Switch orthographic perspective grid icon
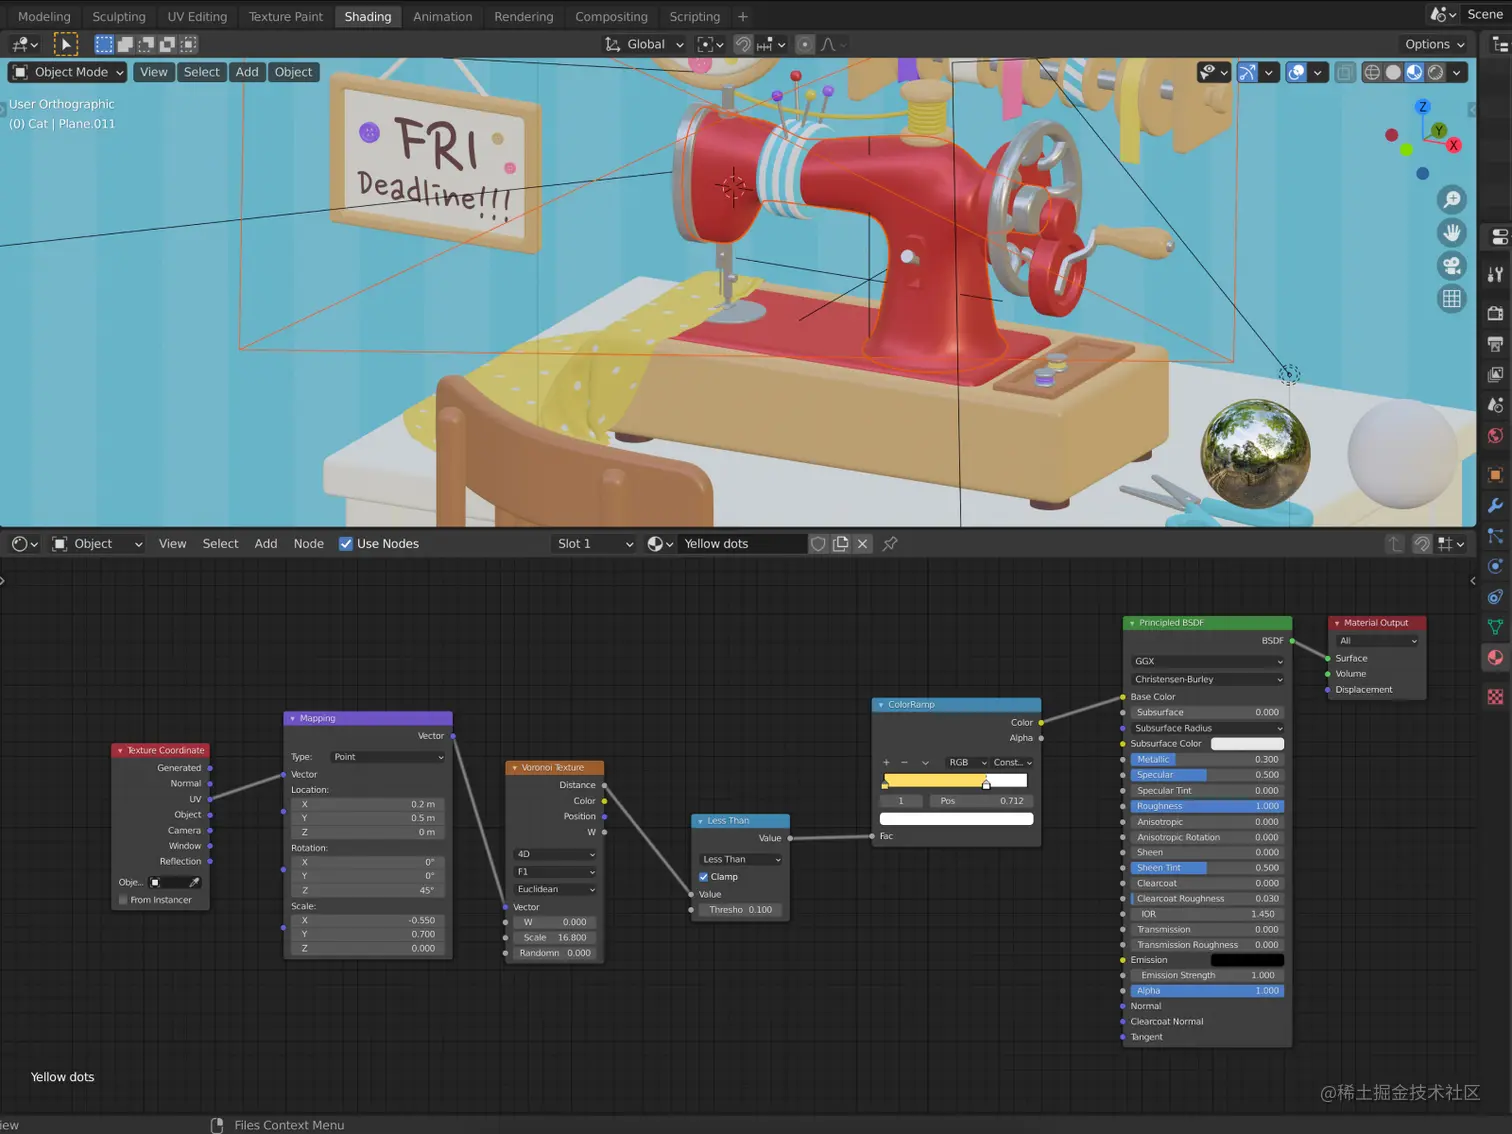 click(1452, 299)
